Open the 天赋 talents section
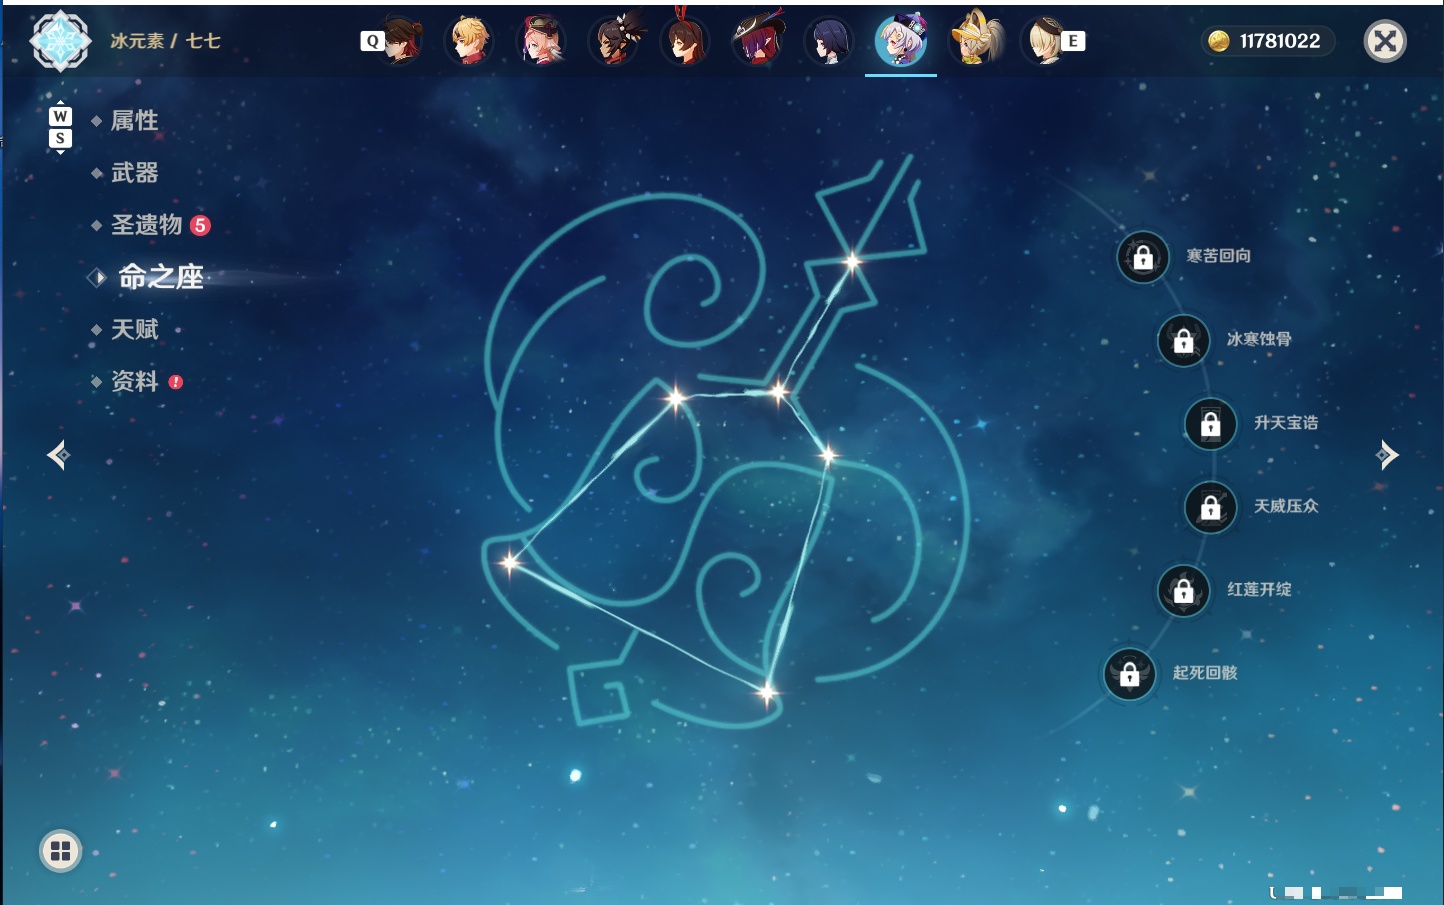The width and height of the screenshot is (1444, 905). [x=134, y=329]
